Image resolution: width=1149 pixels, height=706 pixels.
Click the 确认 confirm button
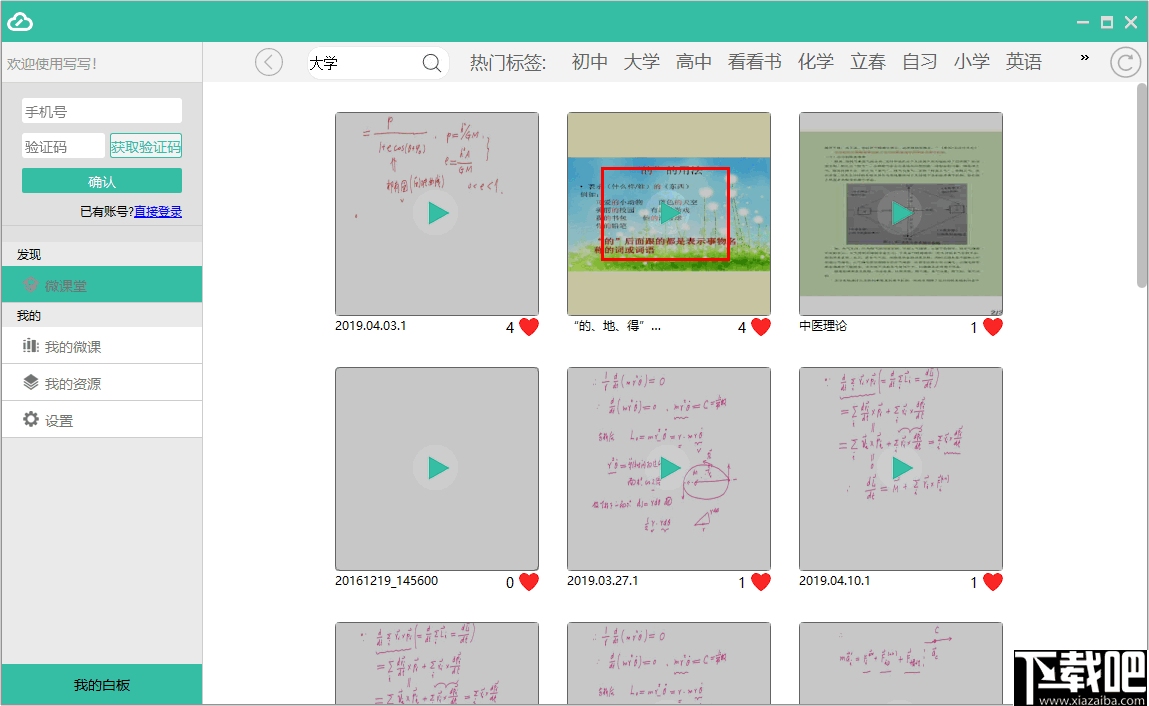coord(102,181)
